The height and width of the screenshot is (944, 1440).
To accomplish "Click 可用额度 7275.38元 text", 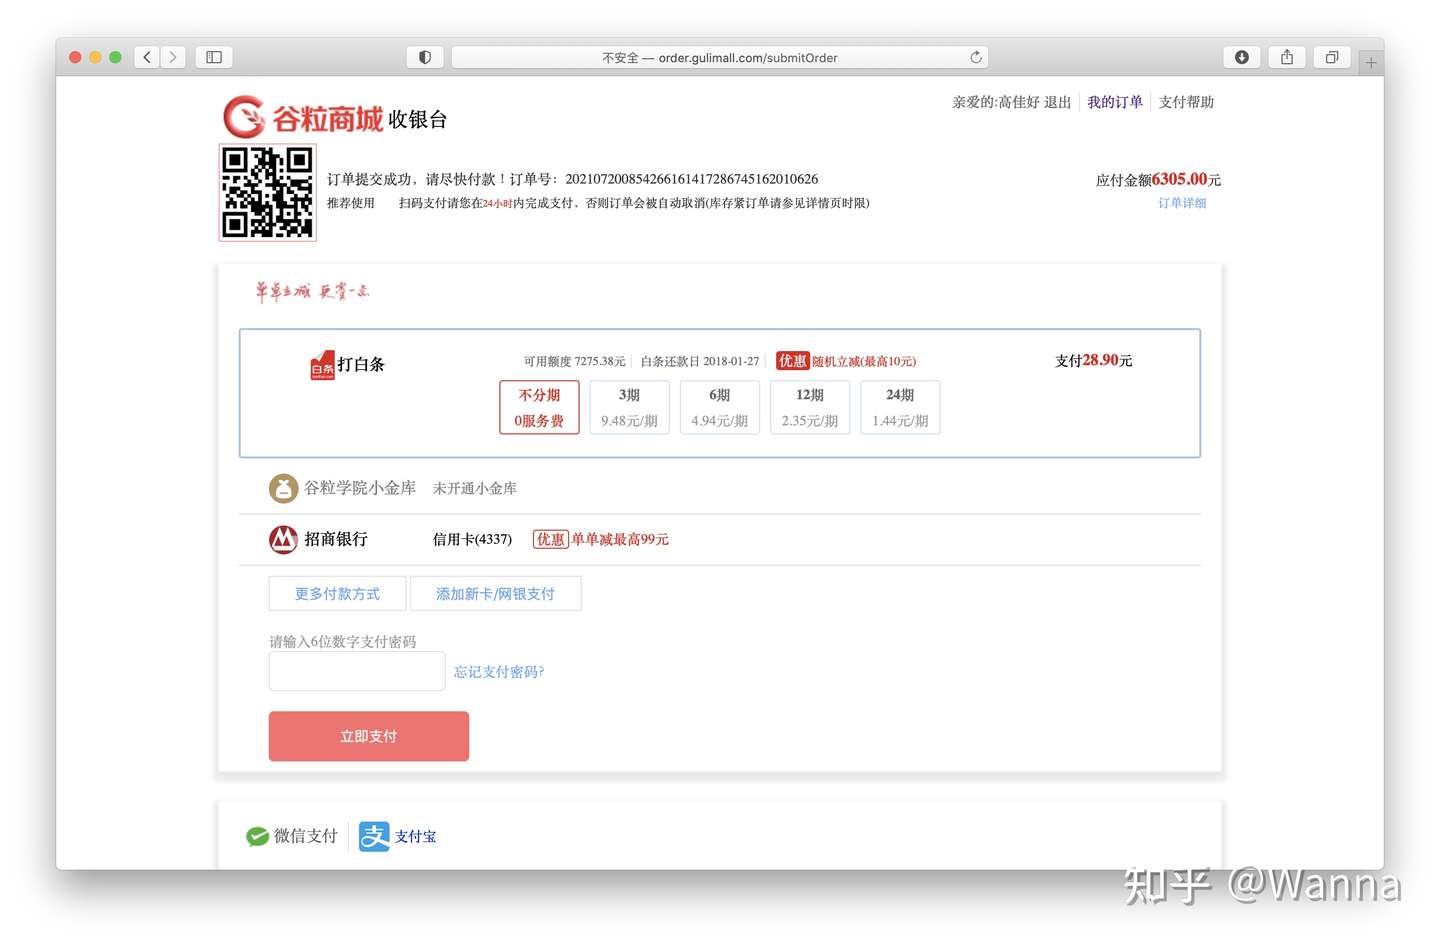I will (x=574, y=361).
